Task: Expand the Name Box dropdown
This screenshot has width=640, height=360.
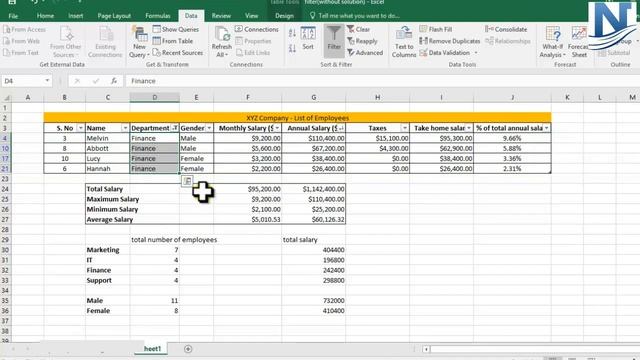Action: coord(47,81)
